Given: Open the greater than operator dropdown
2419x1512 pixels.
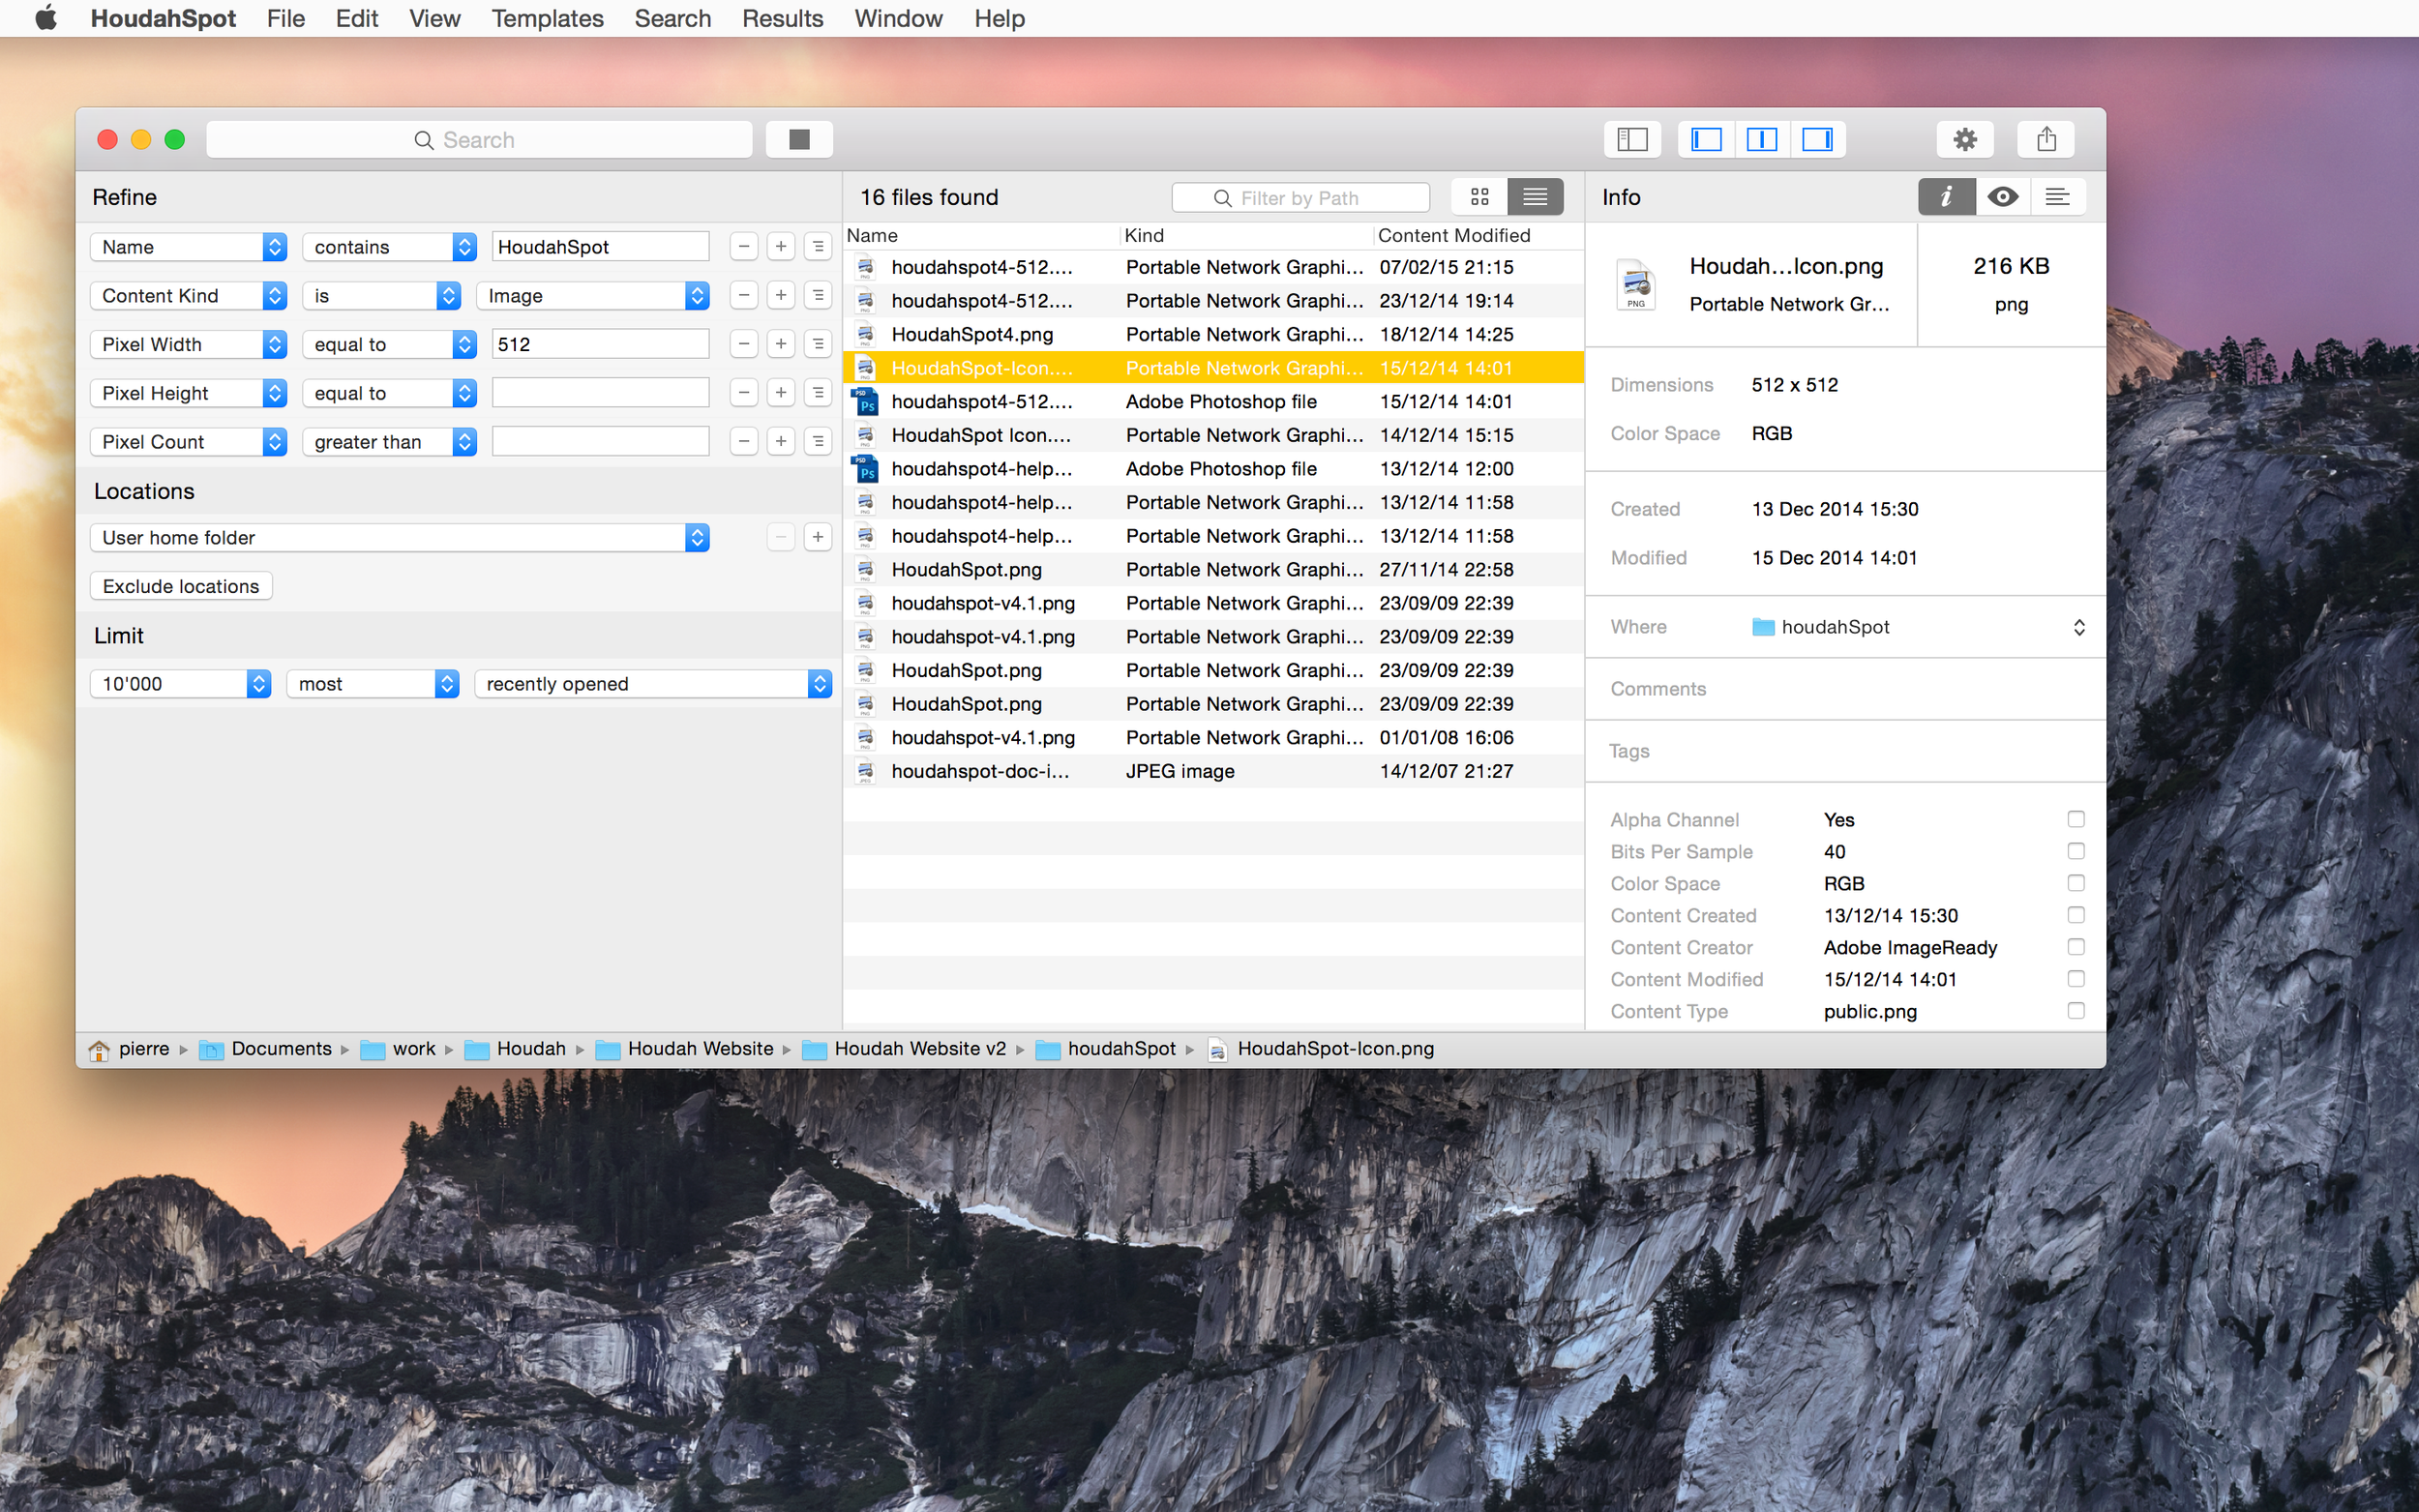Looking at the screenshot, I should pos(389,441).
